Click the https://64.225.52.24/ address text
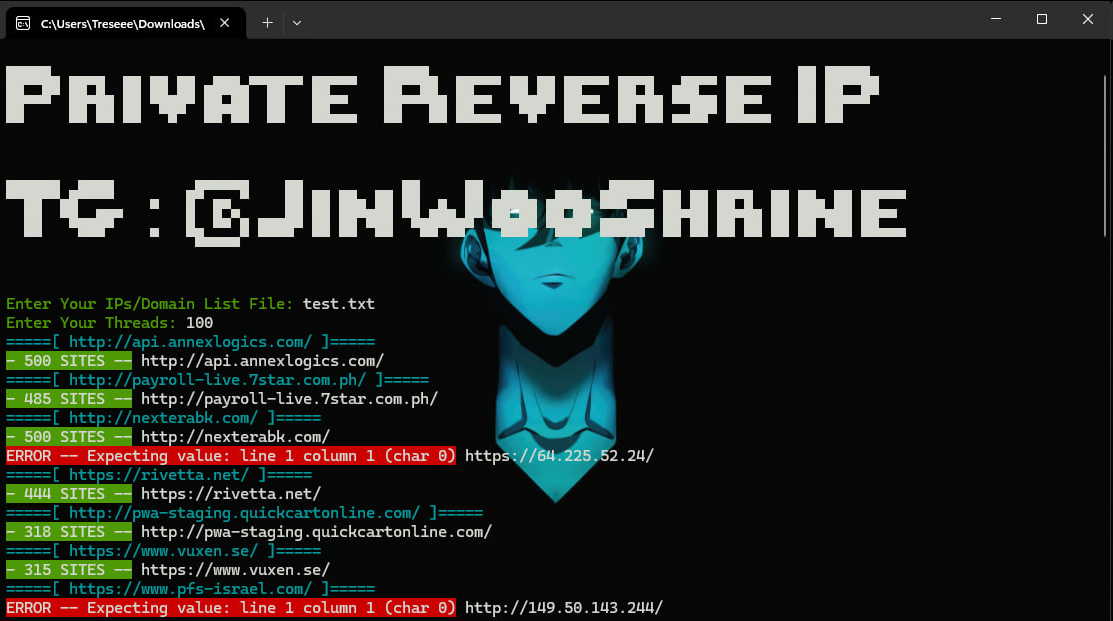The height and width of the screenshot is (621, 1113). (559, 456)
